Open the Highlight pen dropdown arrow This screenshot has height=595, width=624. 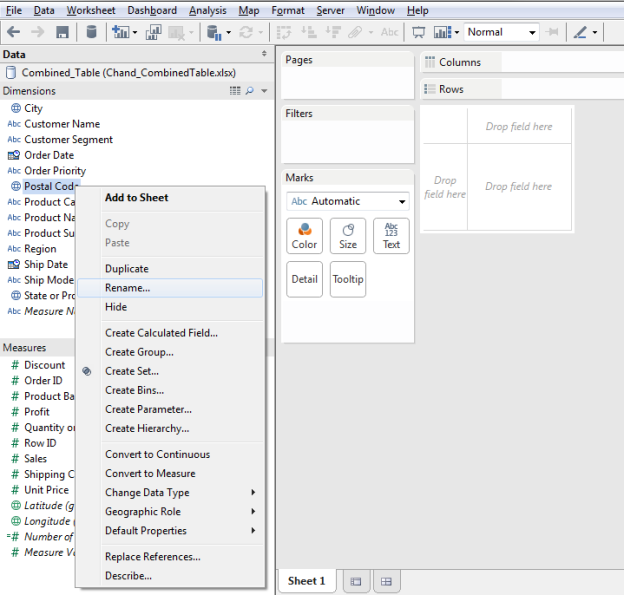pos(595,33)
